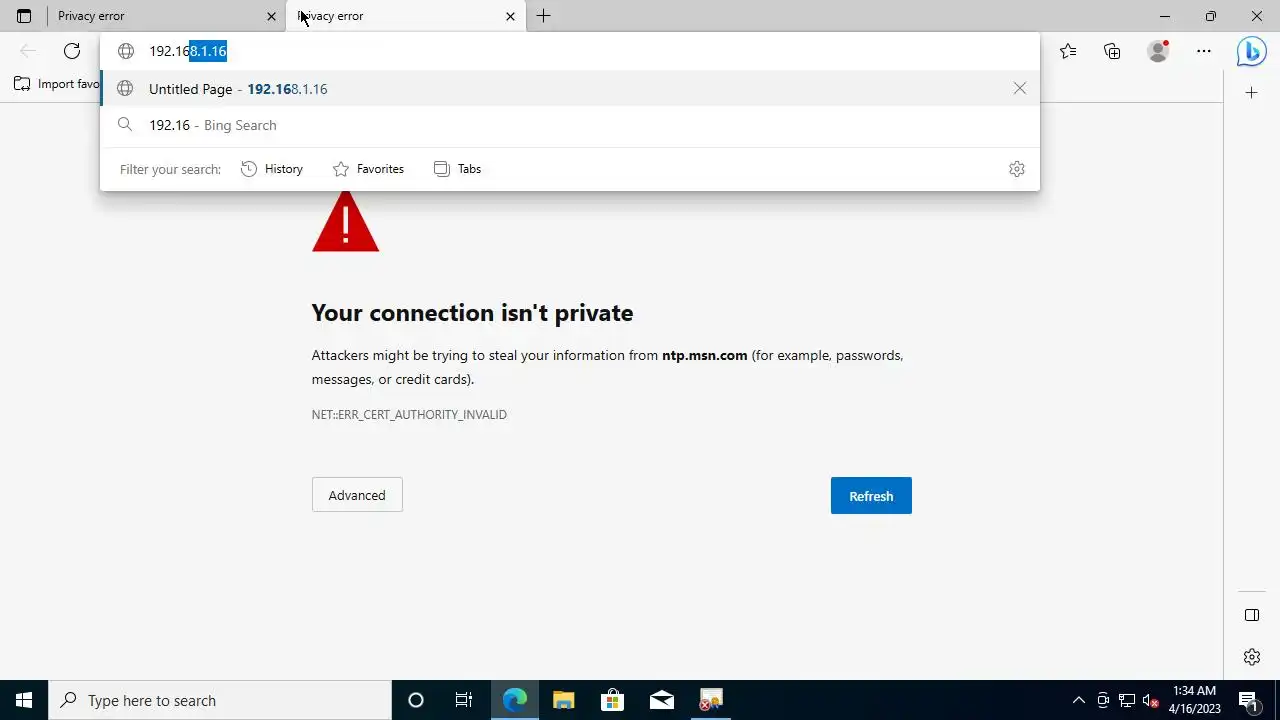Open the Collections toolbar icon
Image resolution: width=1280 pixels, height=720 pixels.
click(x=1112, y=51)
